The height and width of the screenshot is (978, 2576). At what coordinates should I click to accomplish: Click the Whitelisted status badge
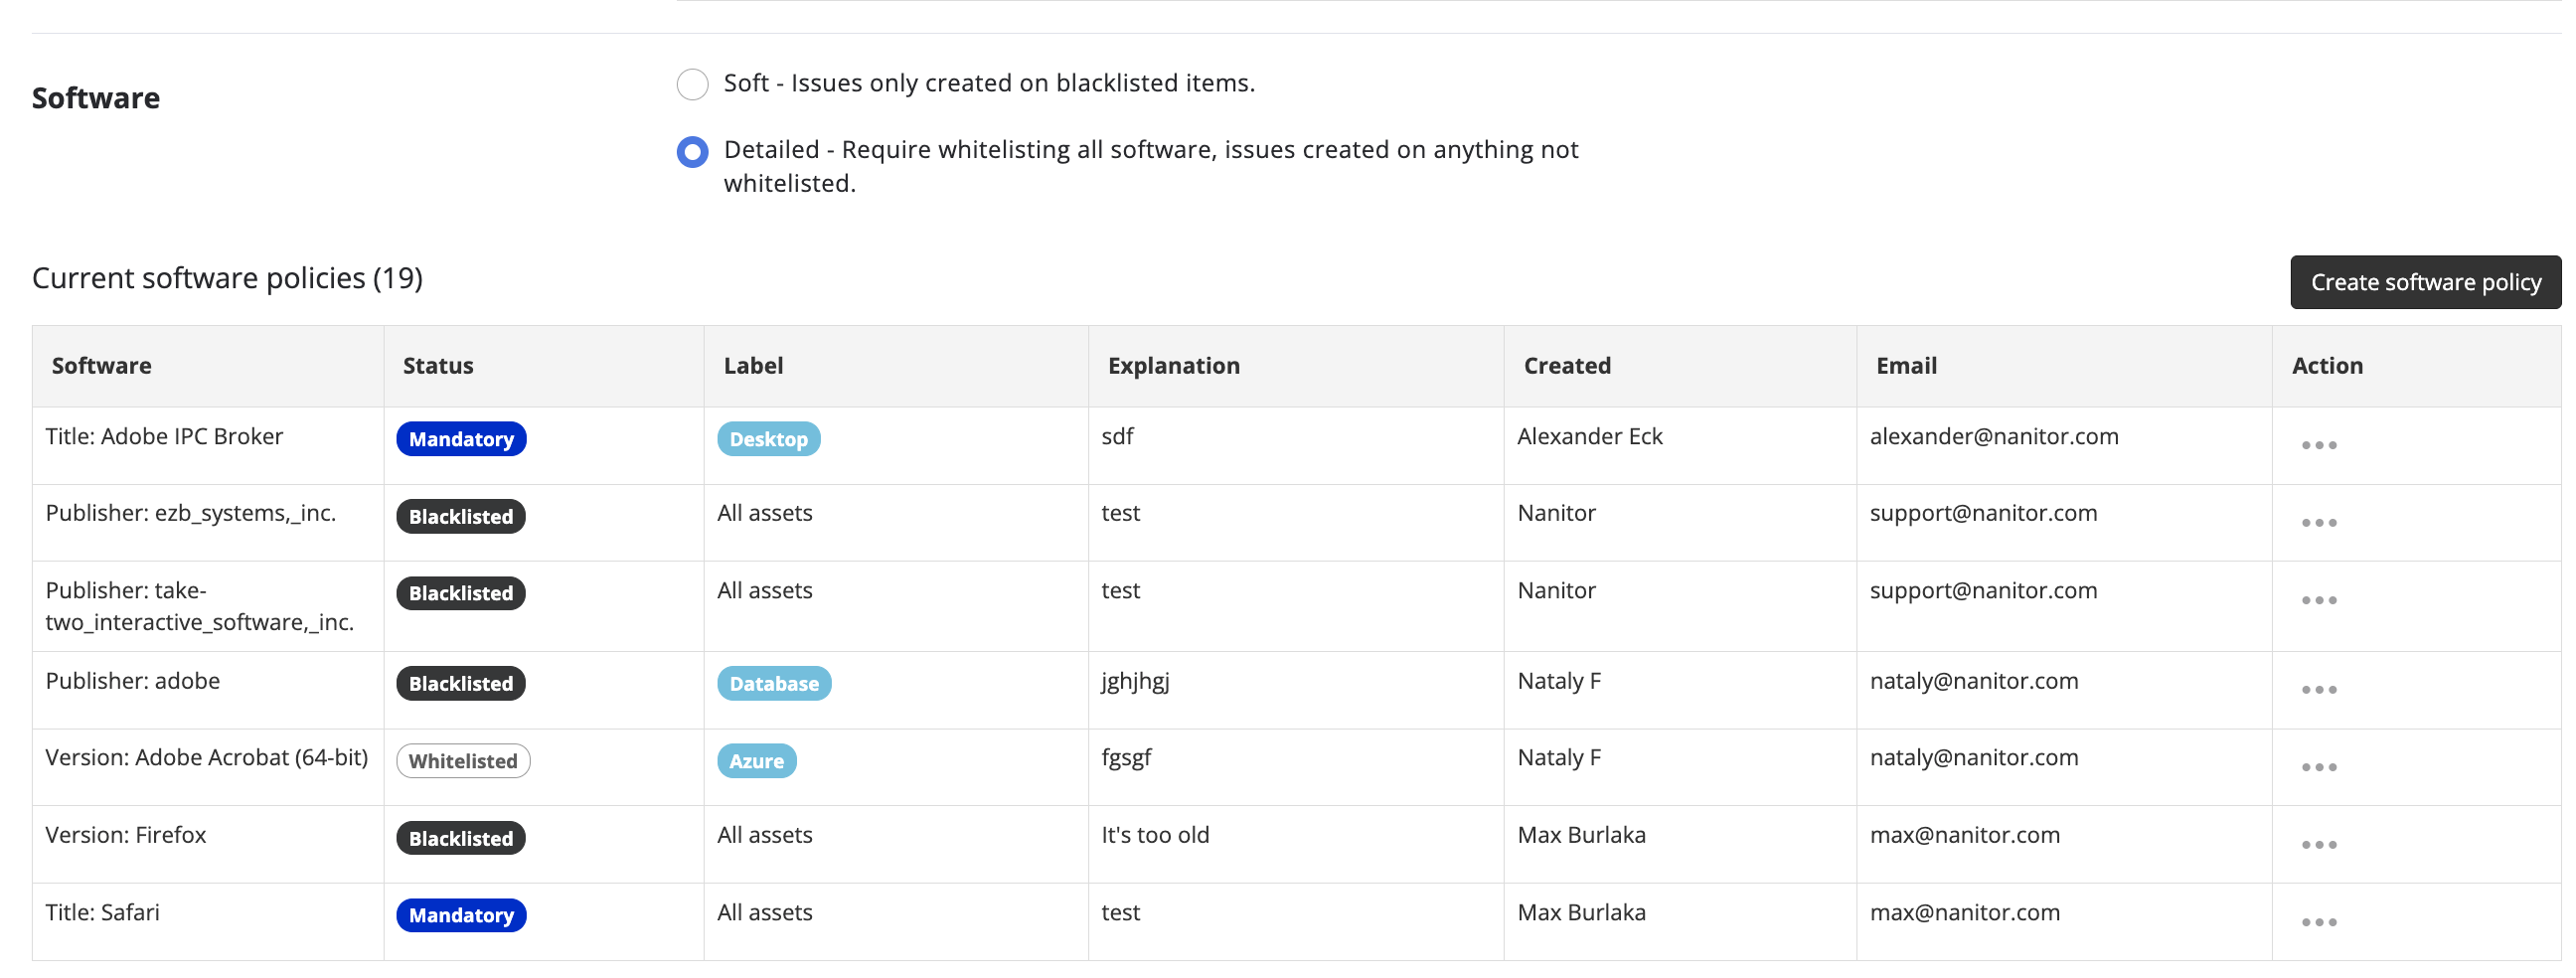coord(463,761)
